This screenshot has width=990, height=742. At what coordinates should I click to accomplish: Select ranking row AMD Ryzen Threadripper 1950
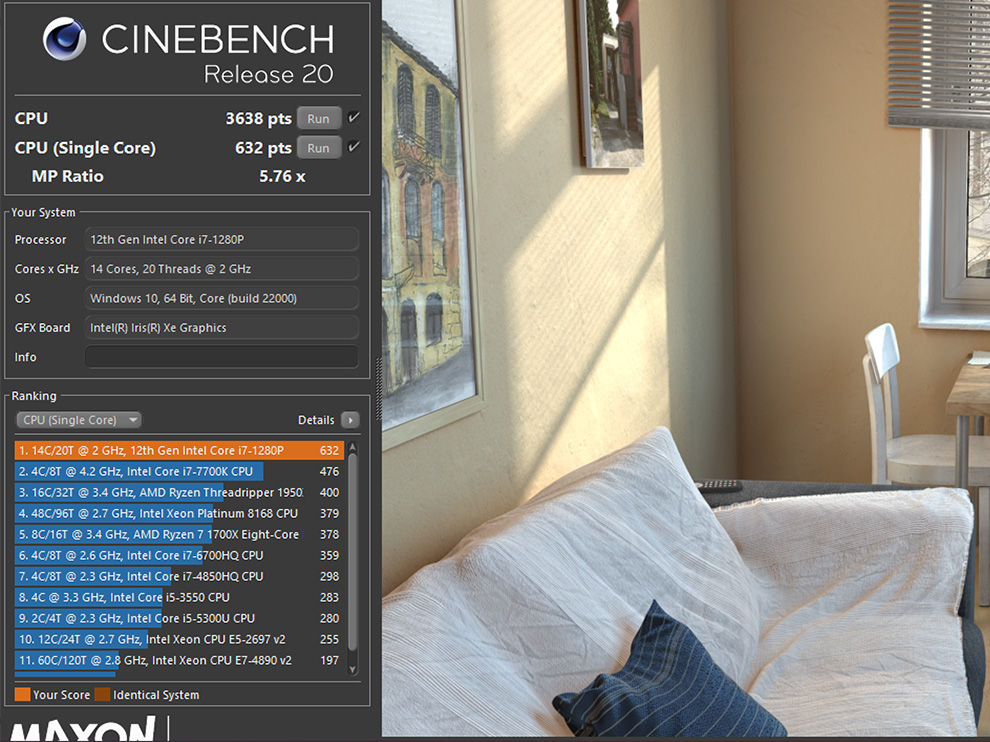tap(179, 492)
